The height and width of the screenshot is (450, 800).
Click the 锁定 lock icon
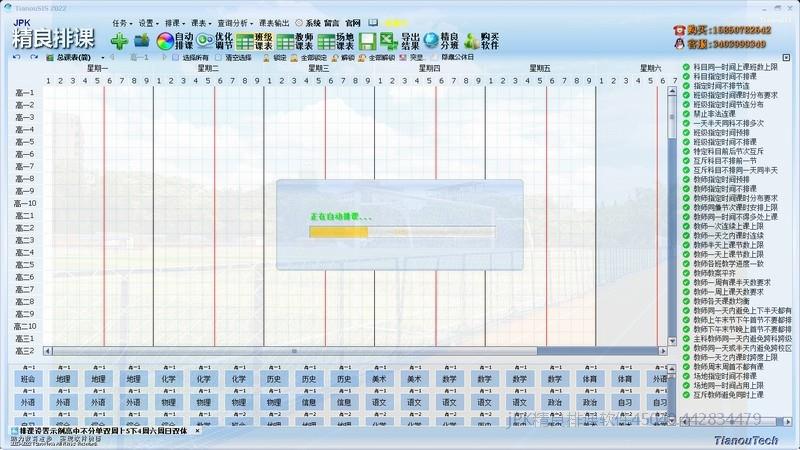[266, 58]
